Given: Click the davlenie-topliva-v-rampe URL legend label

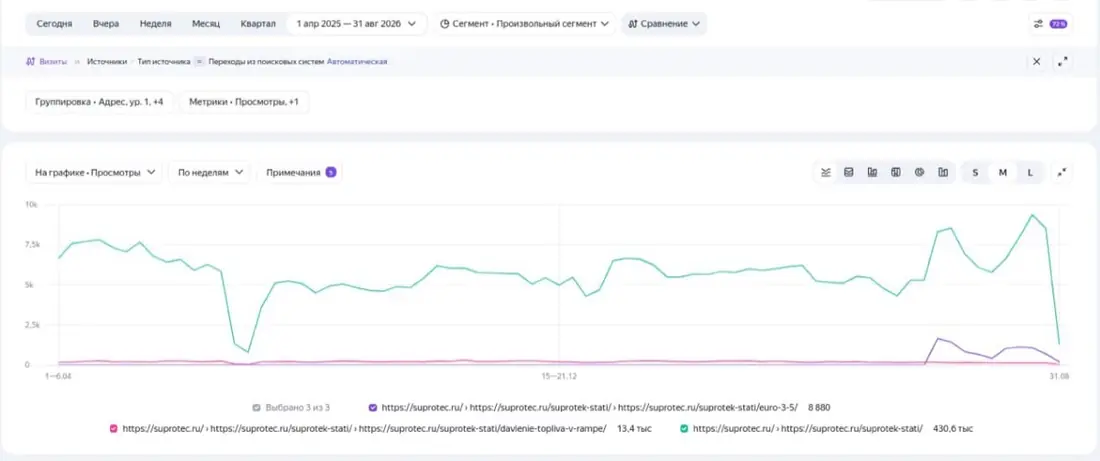Looking at the screenshot, I should tap(364, 428).
